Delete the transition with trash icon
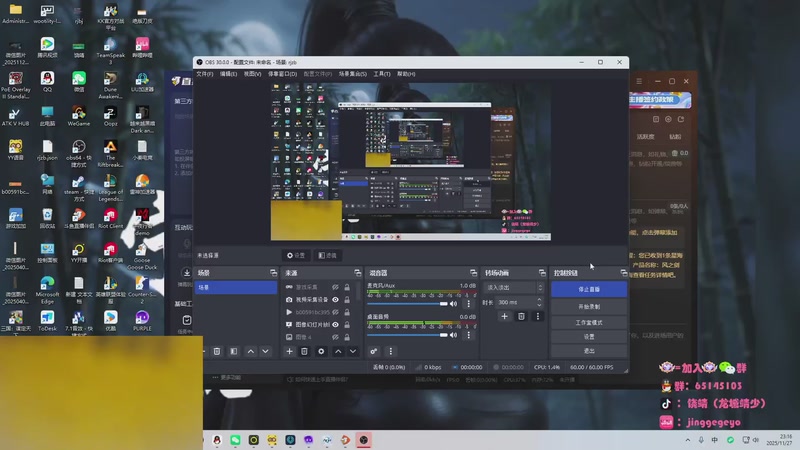The height and width of the screenshot is (450, 800). (x=521, y=316)
